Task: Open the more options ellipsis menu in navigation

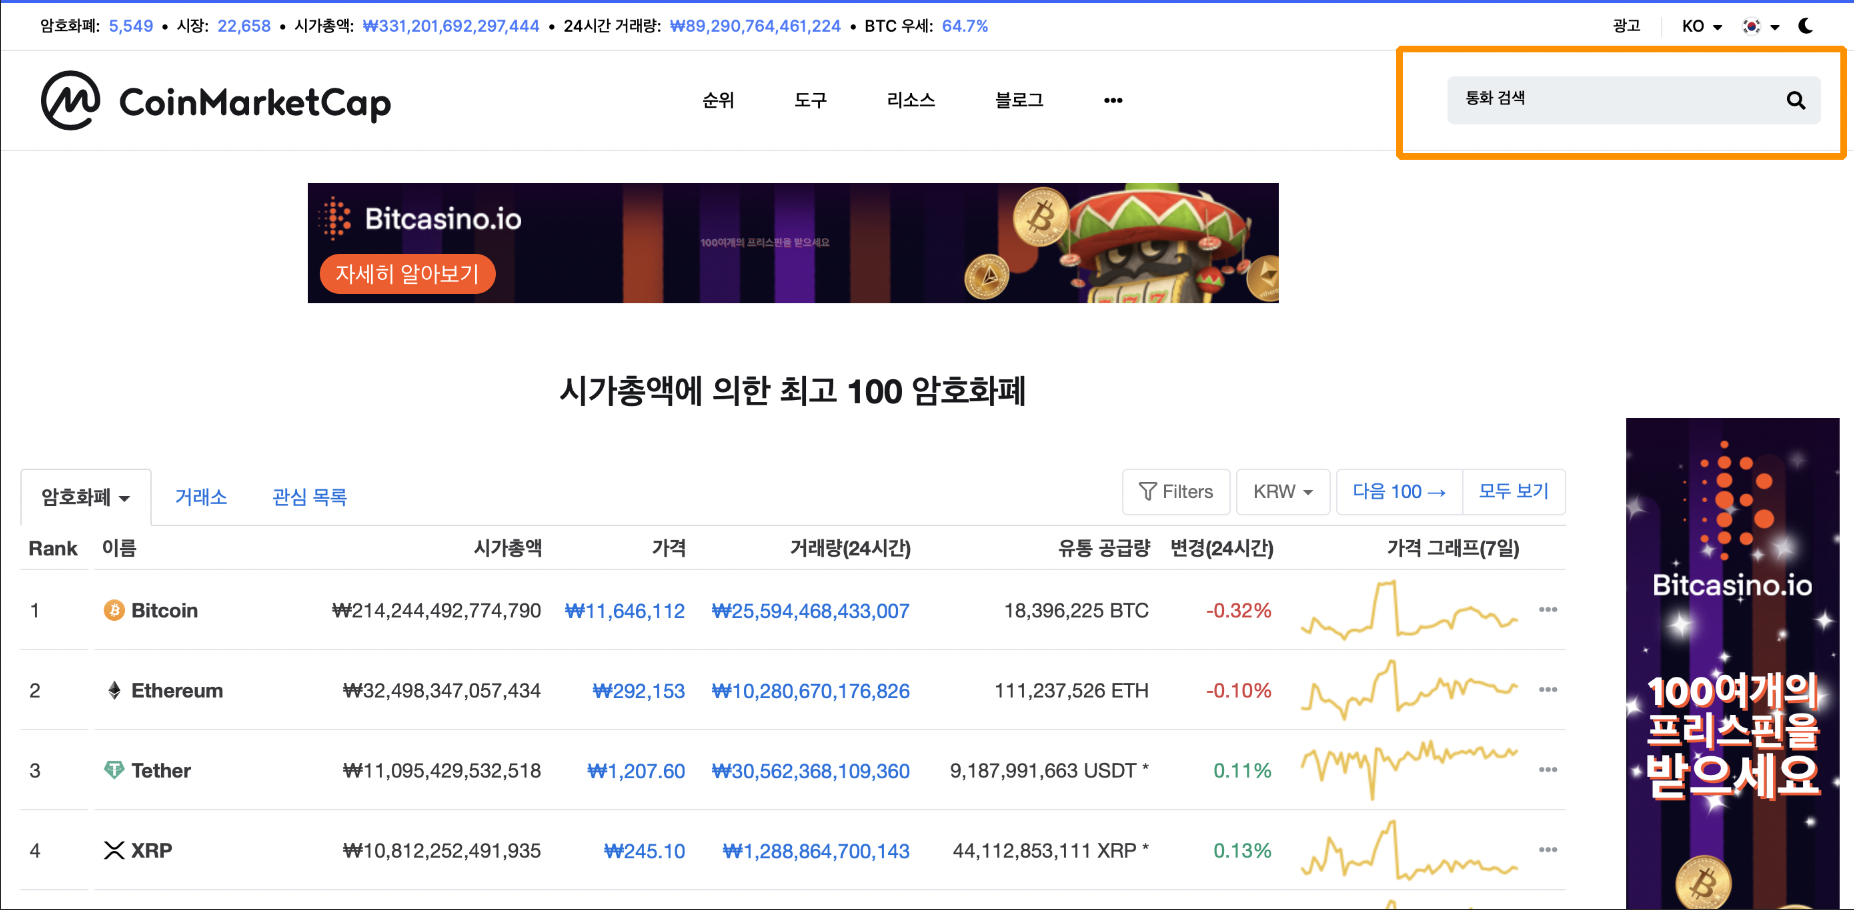Action: [1113, 100]
